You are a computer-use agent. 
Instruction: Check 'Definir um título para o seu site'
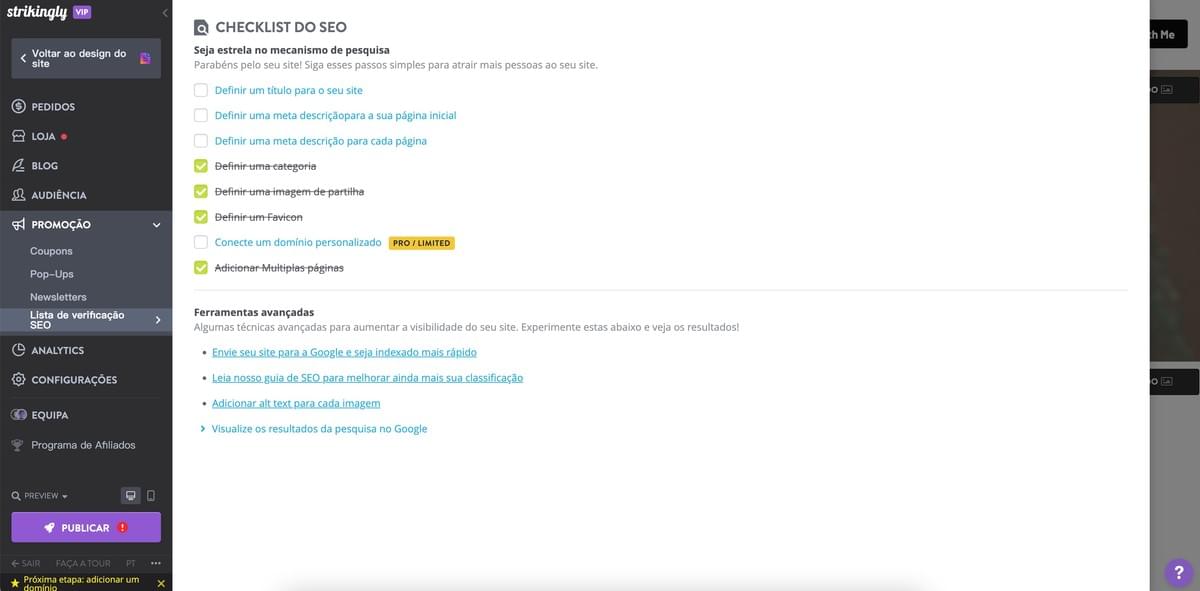click(200, 90)
